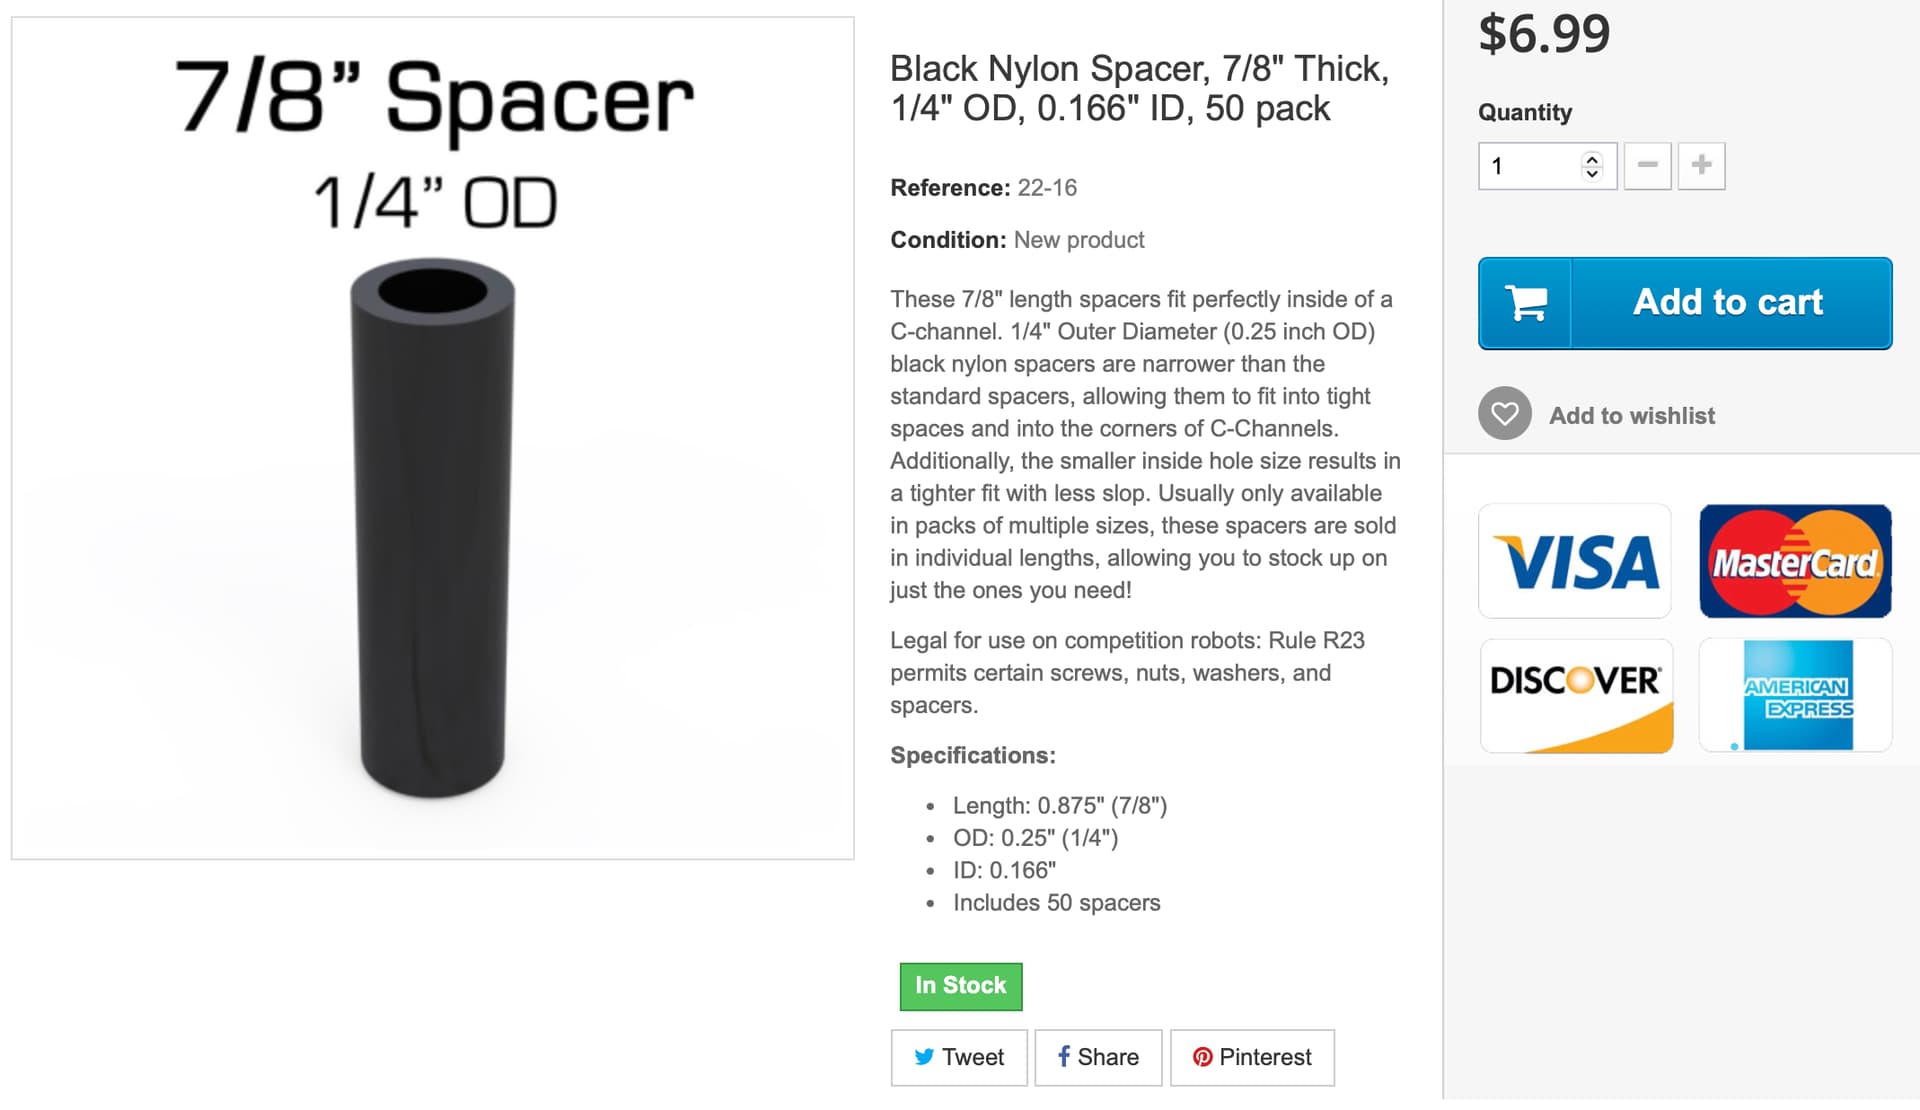The height and width of the screenshot is (1110, 1920).
Task: Click the Black Nylon Spacer product title
Action: tap(1139, 88)
